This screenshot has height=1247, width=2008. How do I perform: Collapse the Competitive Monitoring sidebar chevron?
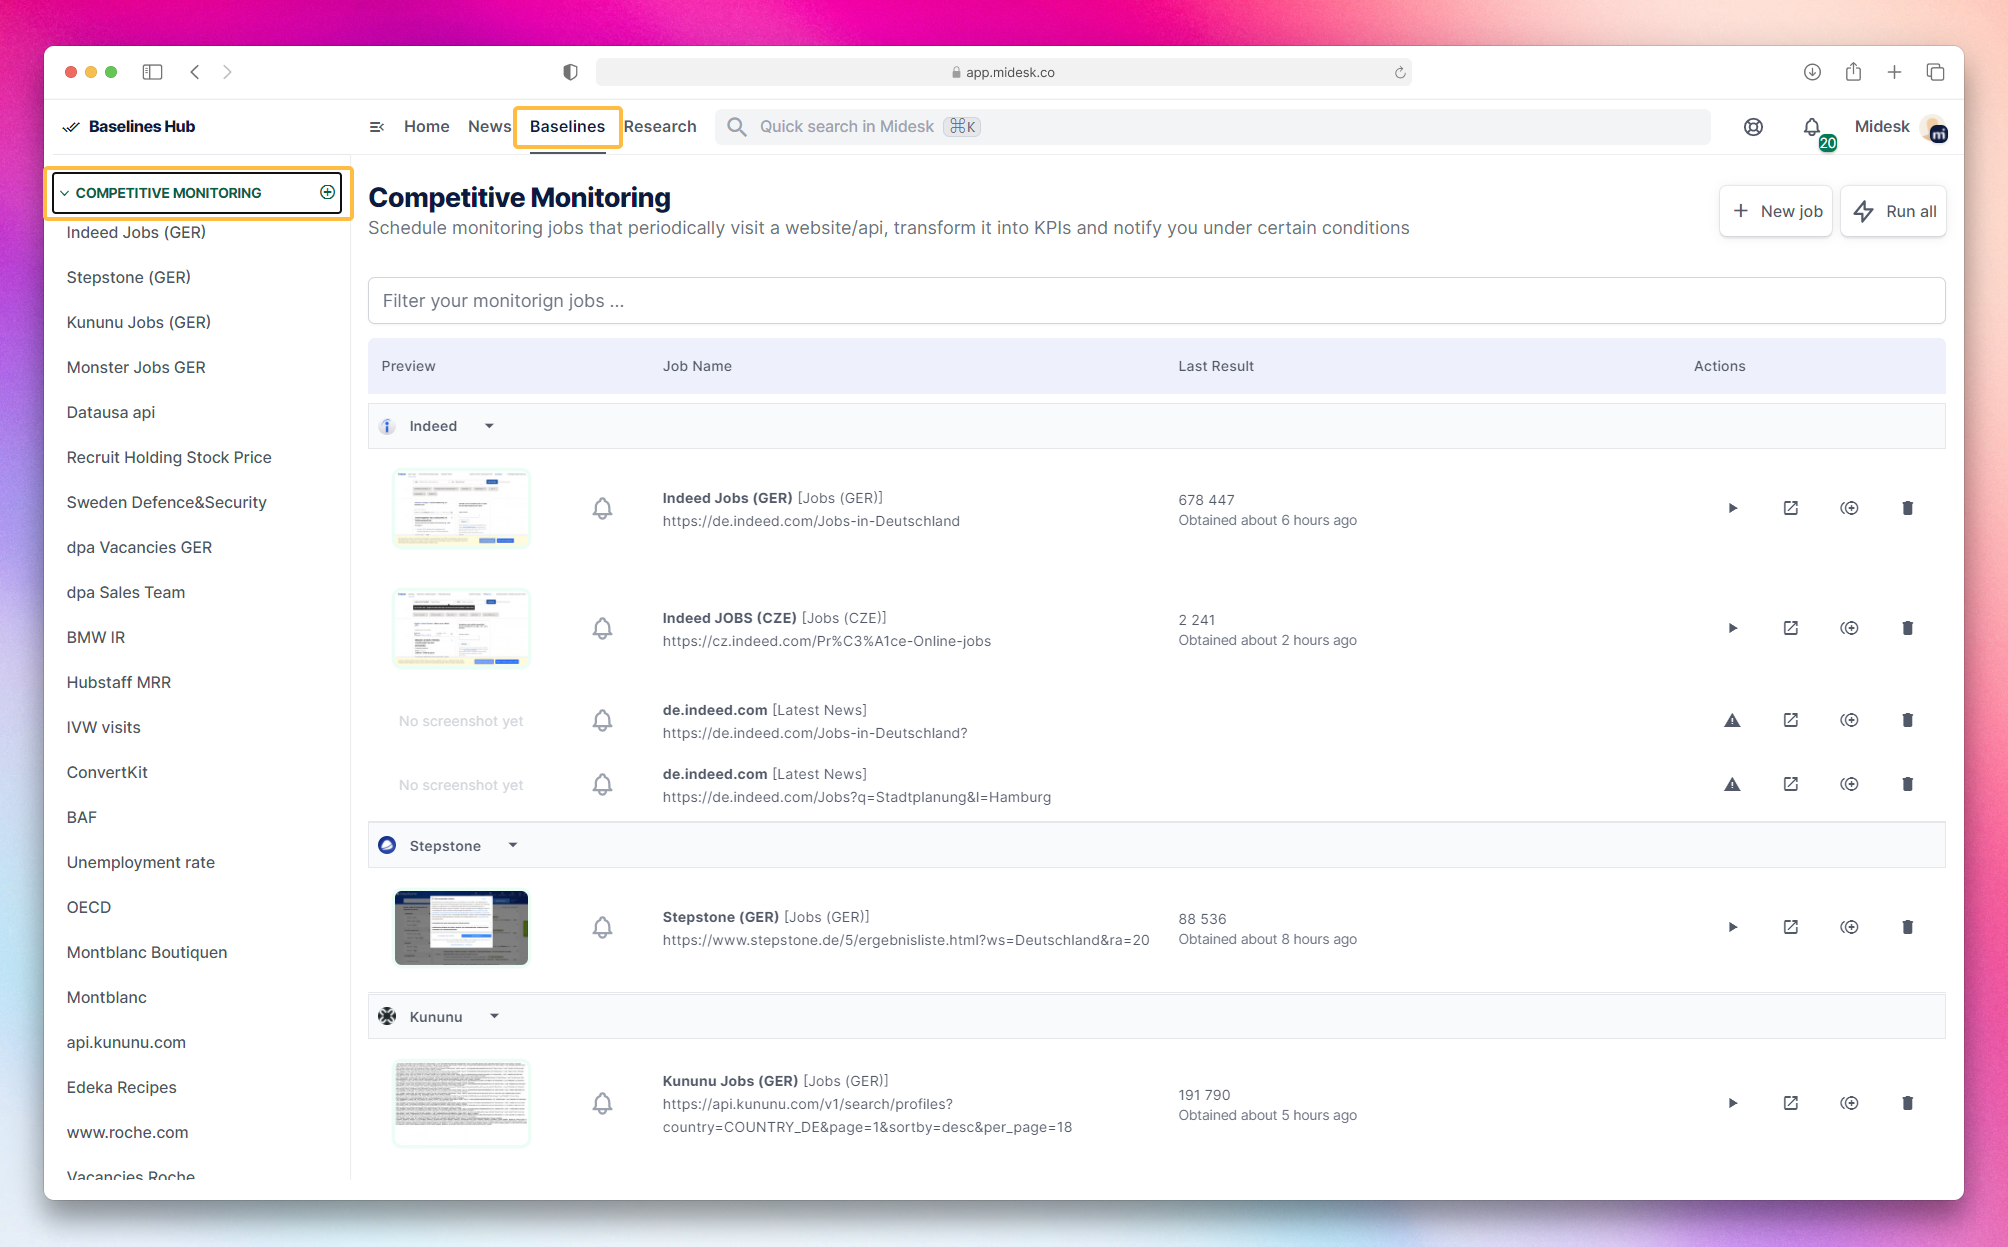[64, 193]
